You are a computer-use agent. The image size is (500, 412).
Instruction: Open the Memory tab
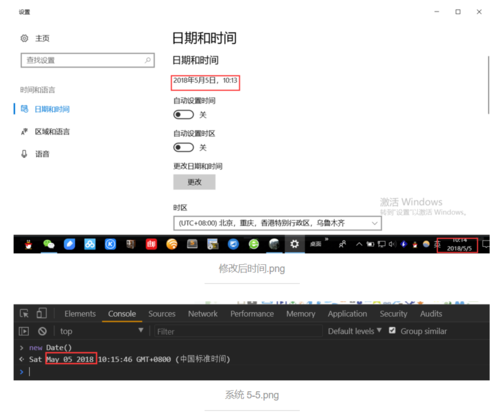(x=301, y=314)
